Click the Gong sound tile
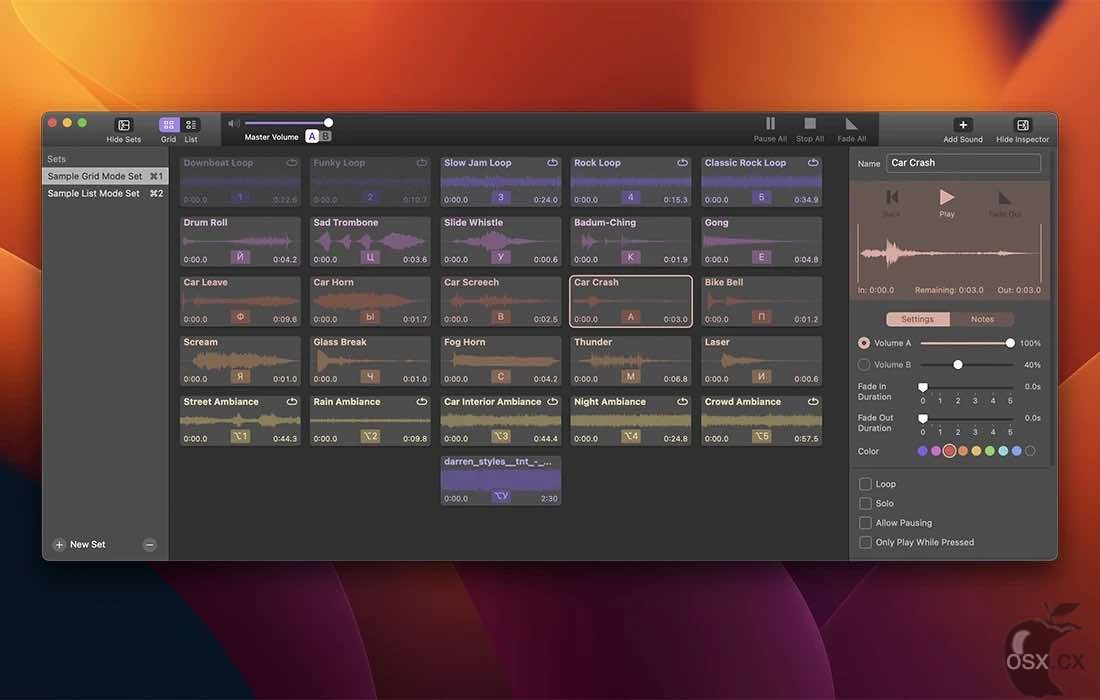Image resolution: width=1100 pixels, height=700 pixels. click(x=761, y=241)
